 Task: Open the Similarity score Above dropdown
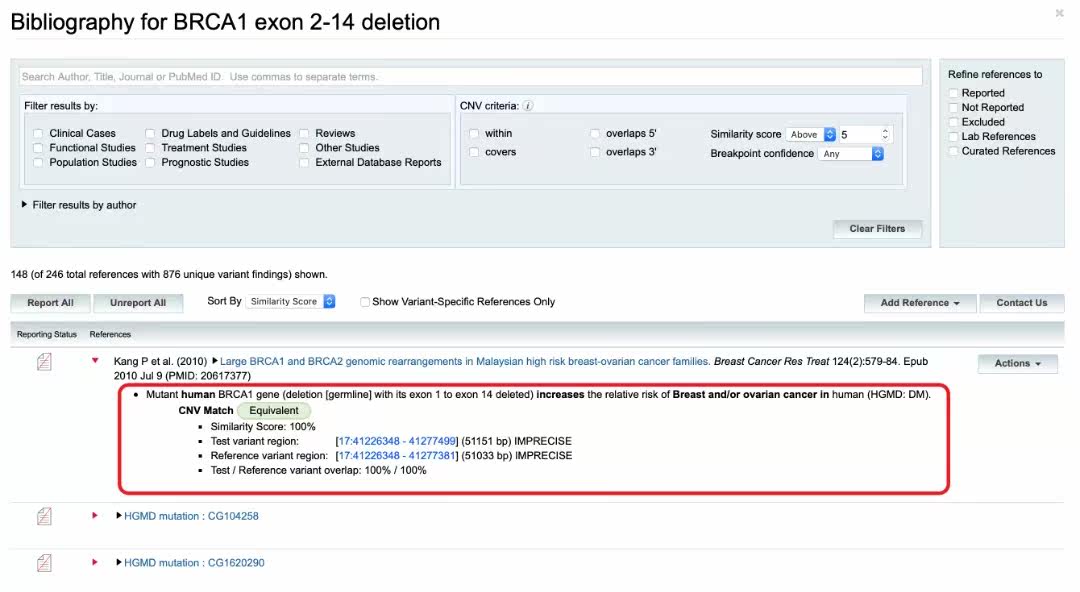(x=811, y=134)
